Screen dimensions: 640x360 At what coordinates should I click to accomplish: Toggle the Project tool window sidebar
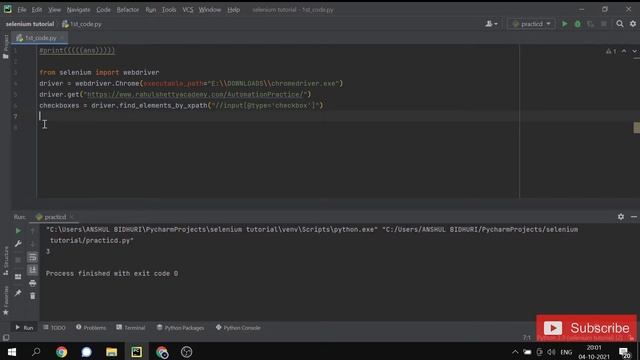5,47
